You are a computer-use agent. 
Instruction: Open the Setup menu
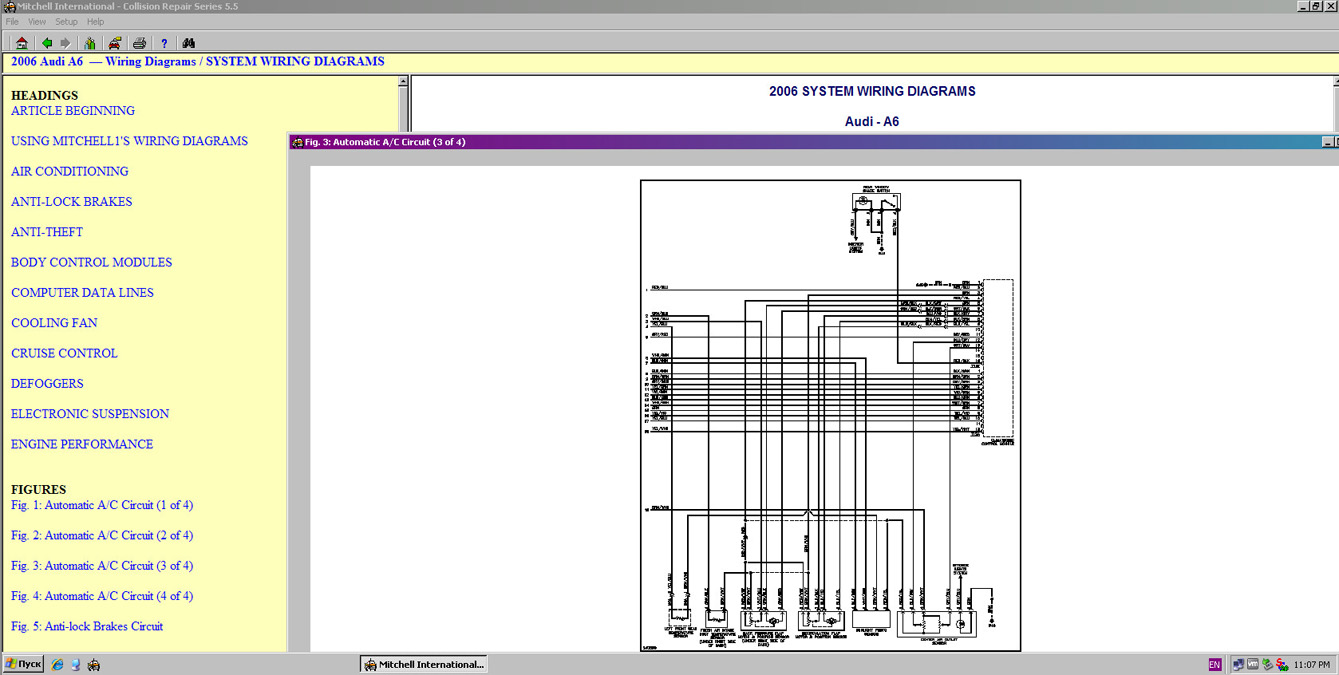pyautogui.click(x=66, y=21)
